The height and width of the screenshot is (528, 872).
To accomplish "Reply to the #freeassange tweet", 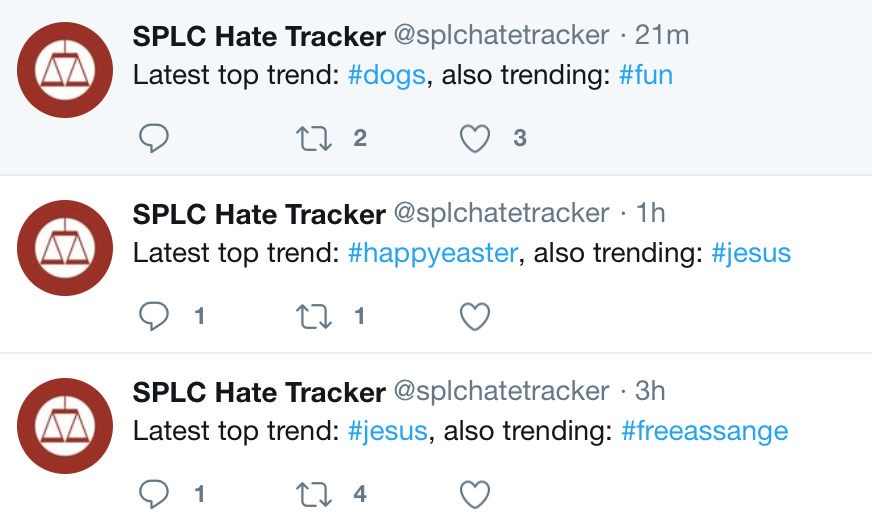I will coord(153,494).
